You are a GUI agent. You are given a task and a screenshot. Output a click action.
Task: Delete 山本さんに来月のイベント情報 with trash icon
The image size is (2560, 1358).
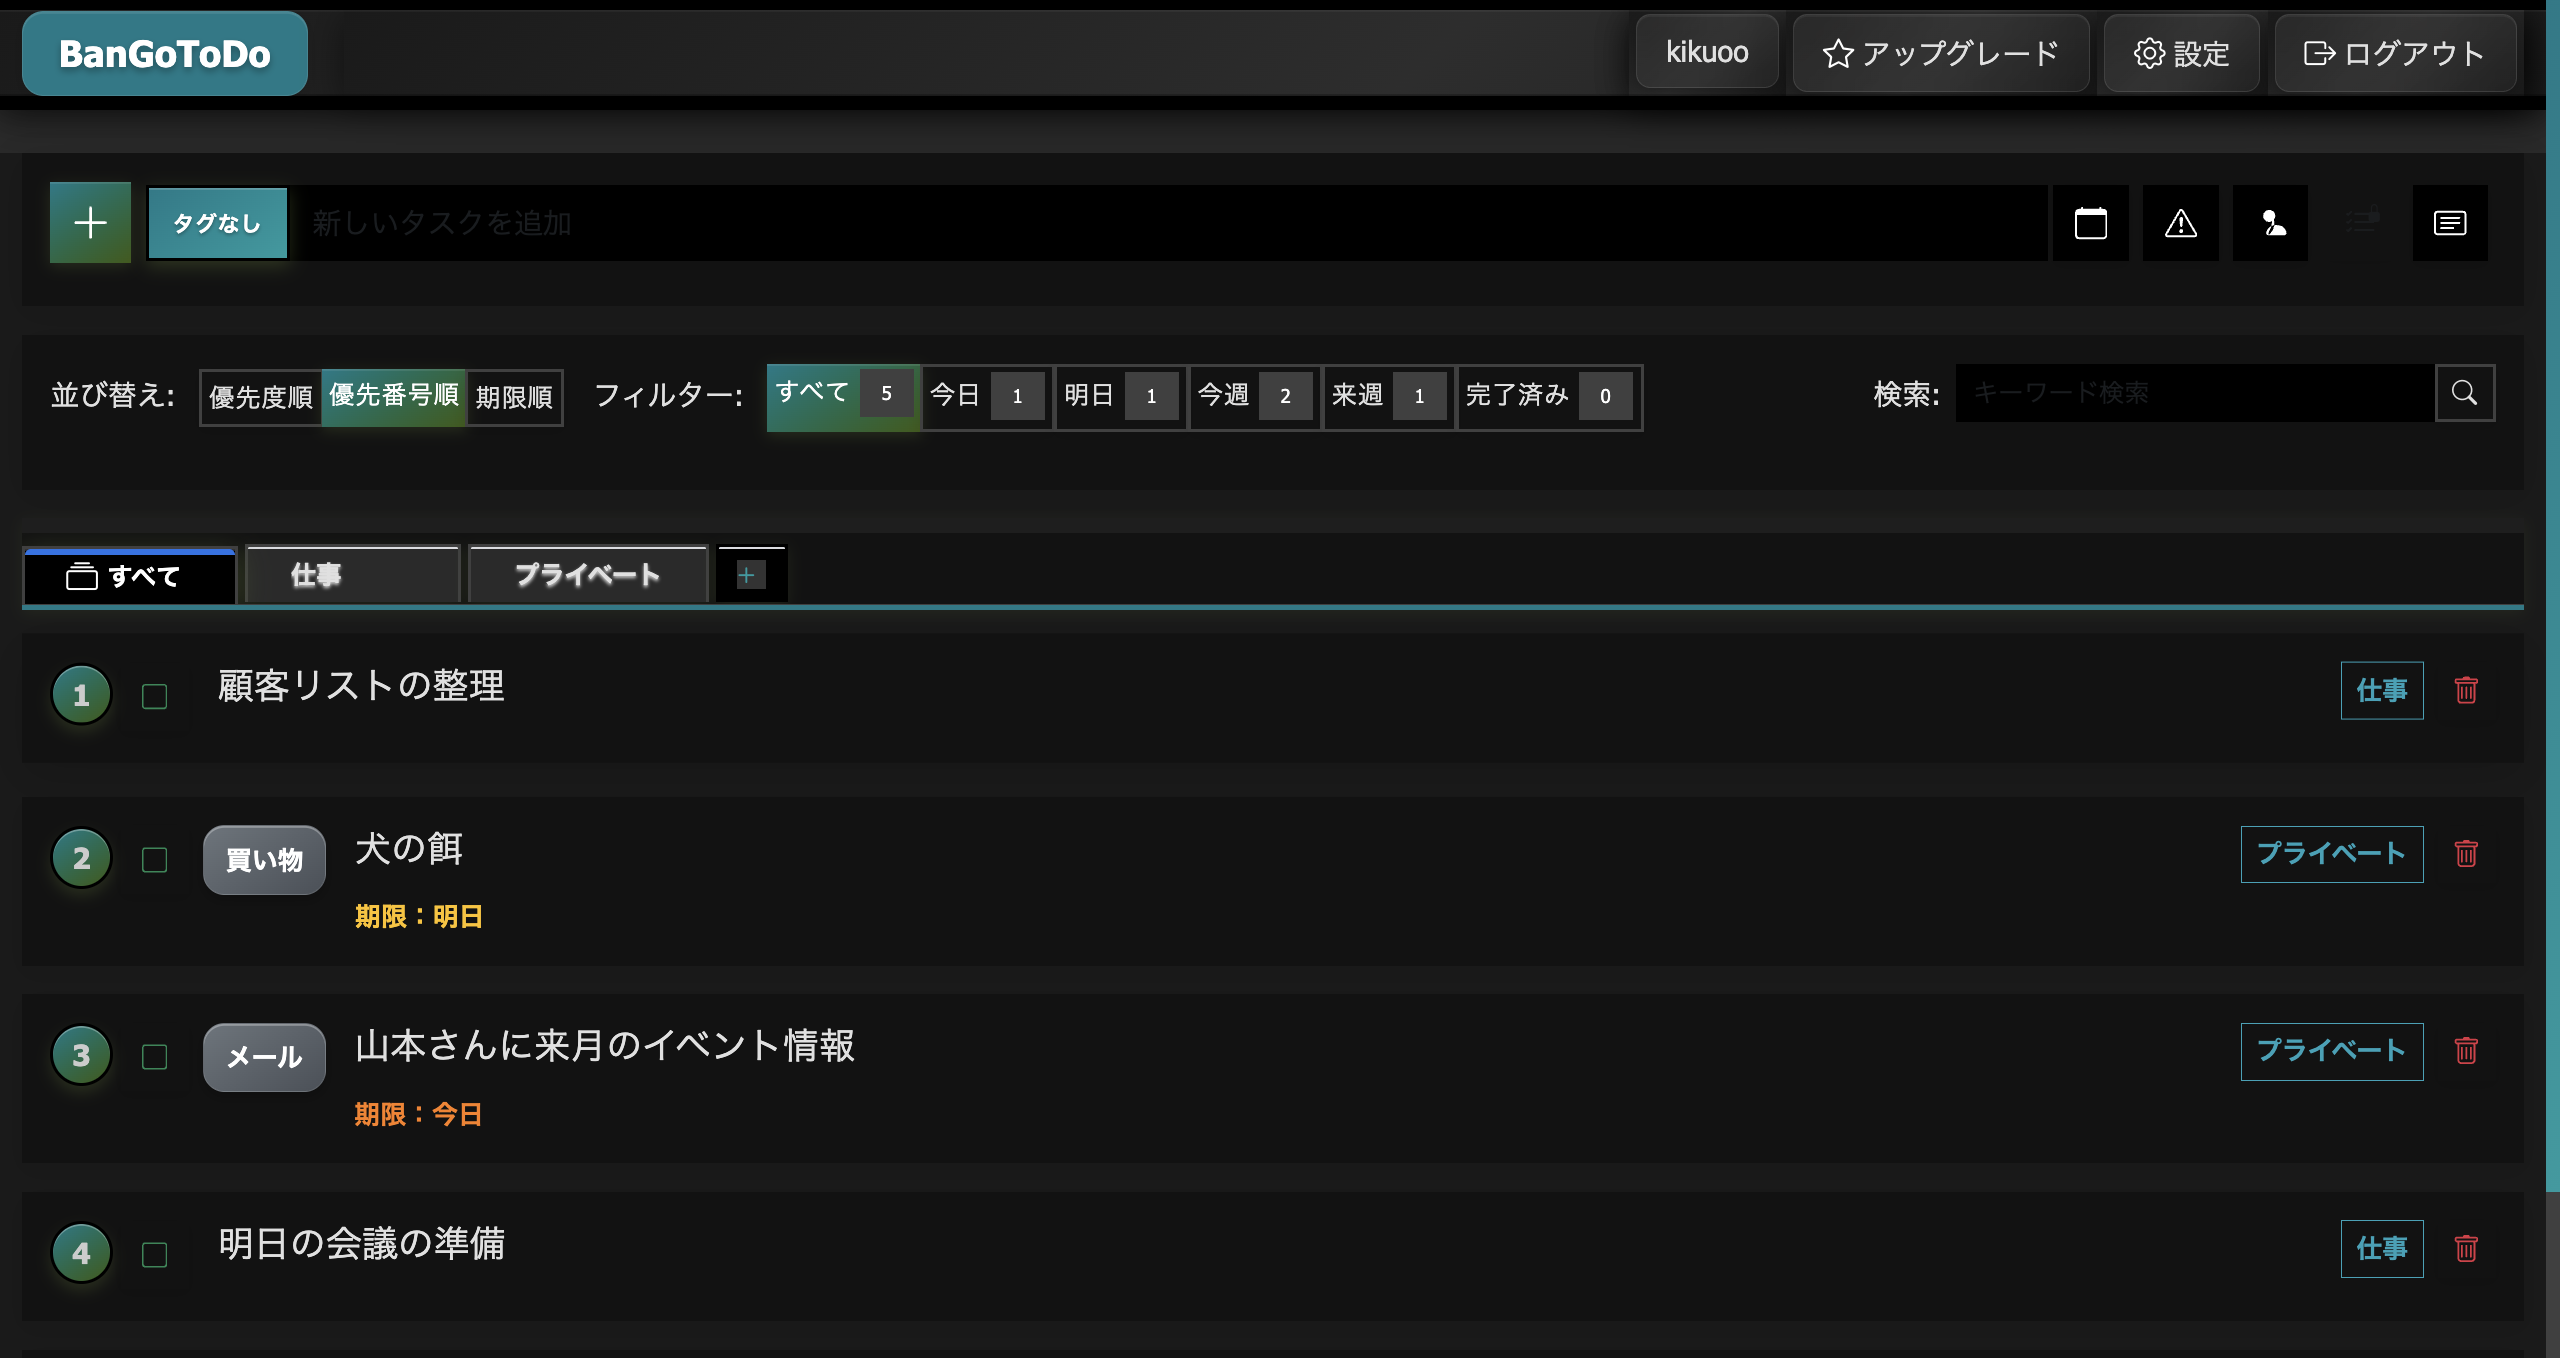[2466, 1051]
